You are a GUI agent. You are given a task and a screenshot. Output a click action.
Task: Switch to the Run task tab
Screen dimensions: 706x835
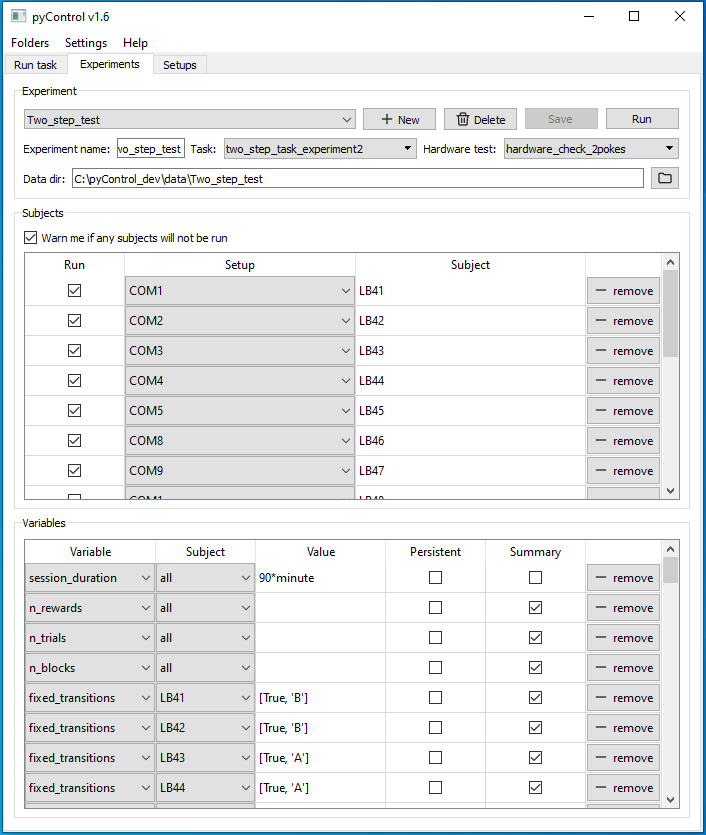pyautogui.click(x=35, y=64)
